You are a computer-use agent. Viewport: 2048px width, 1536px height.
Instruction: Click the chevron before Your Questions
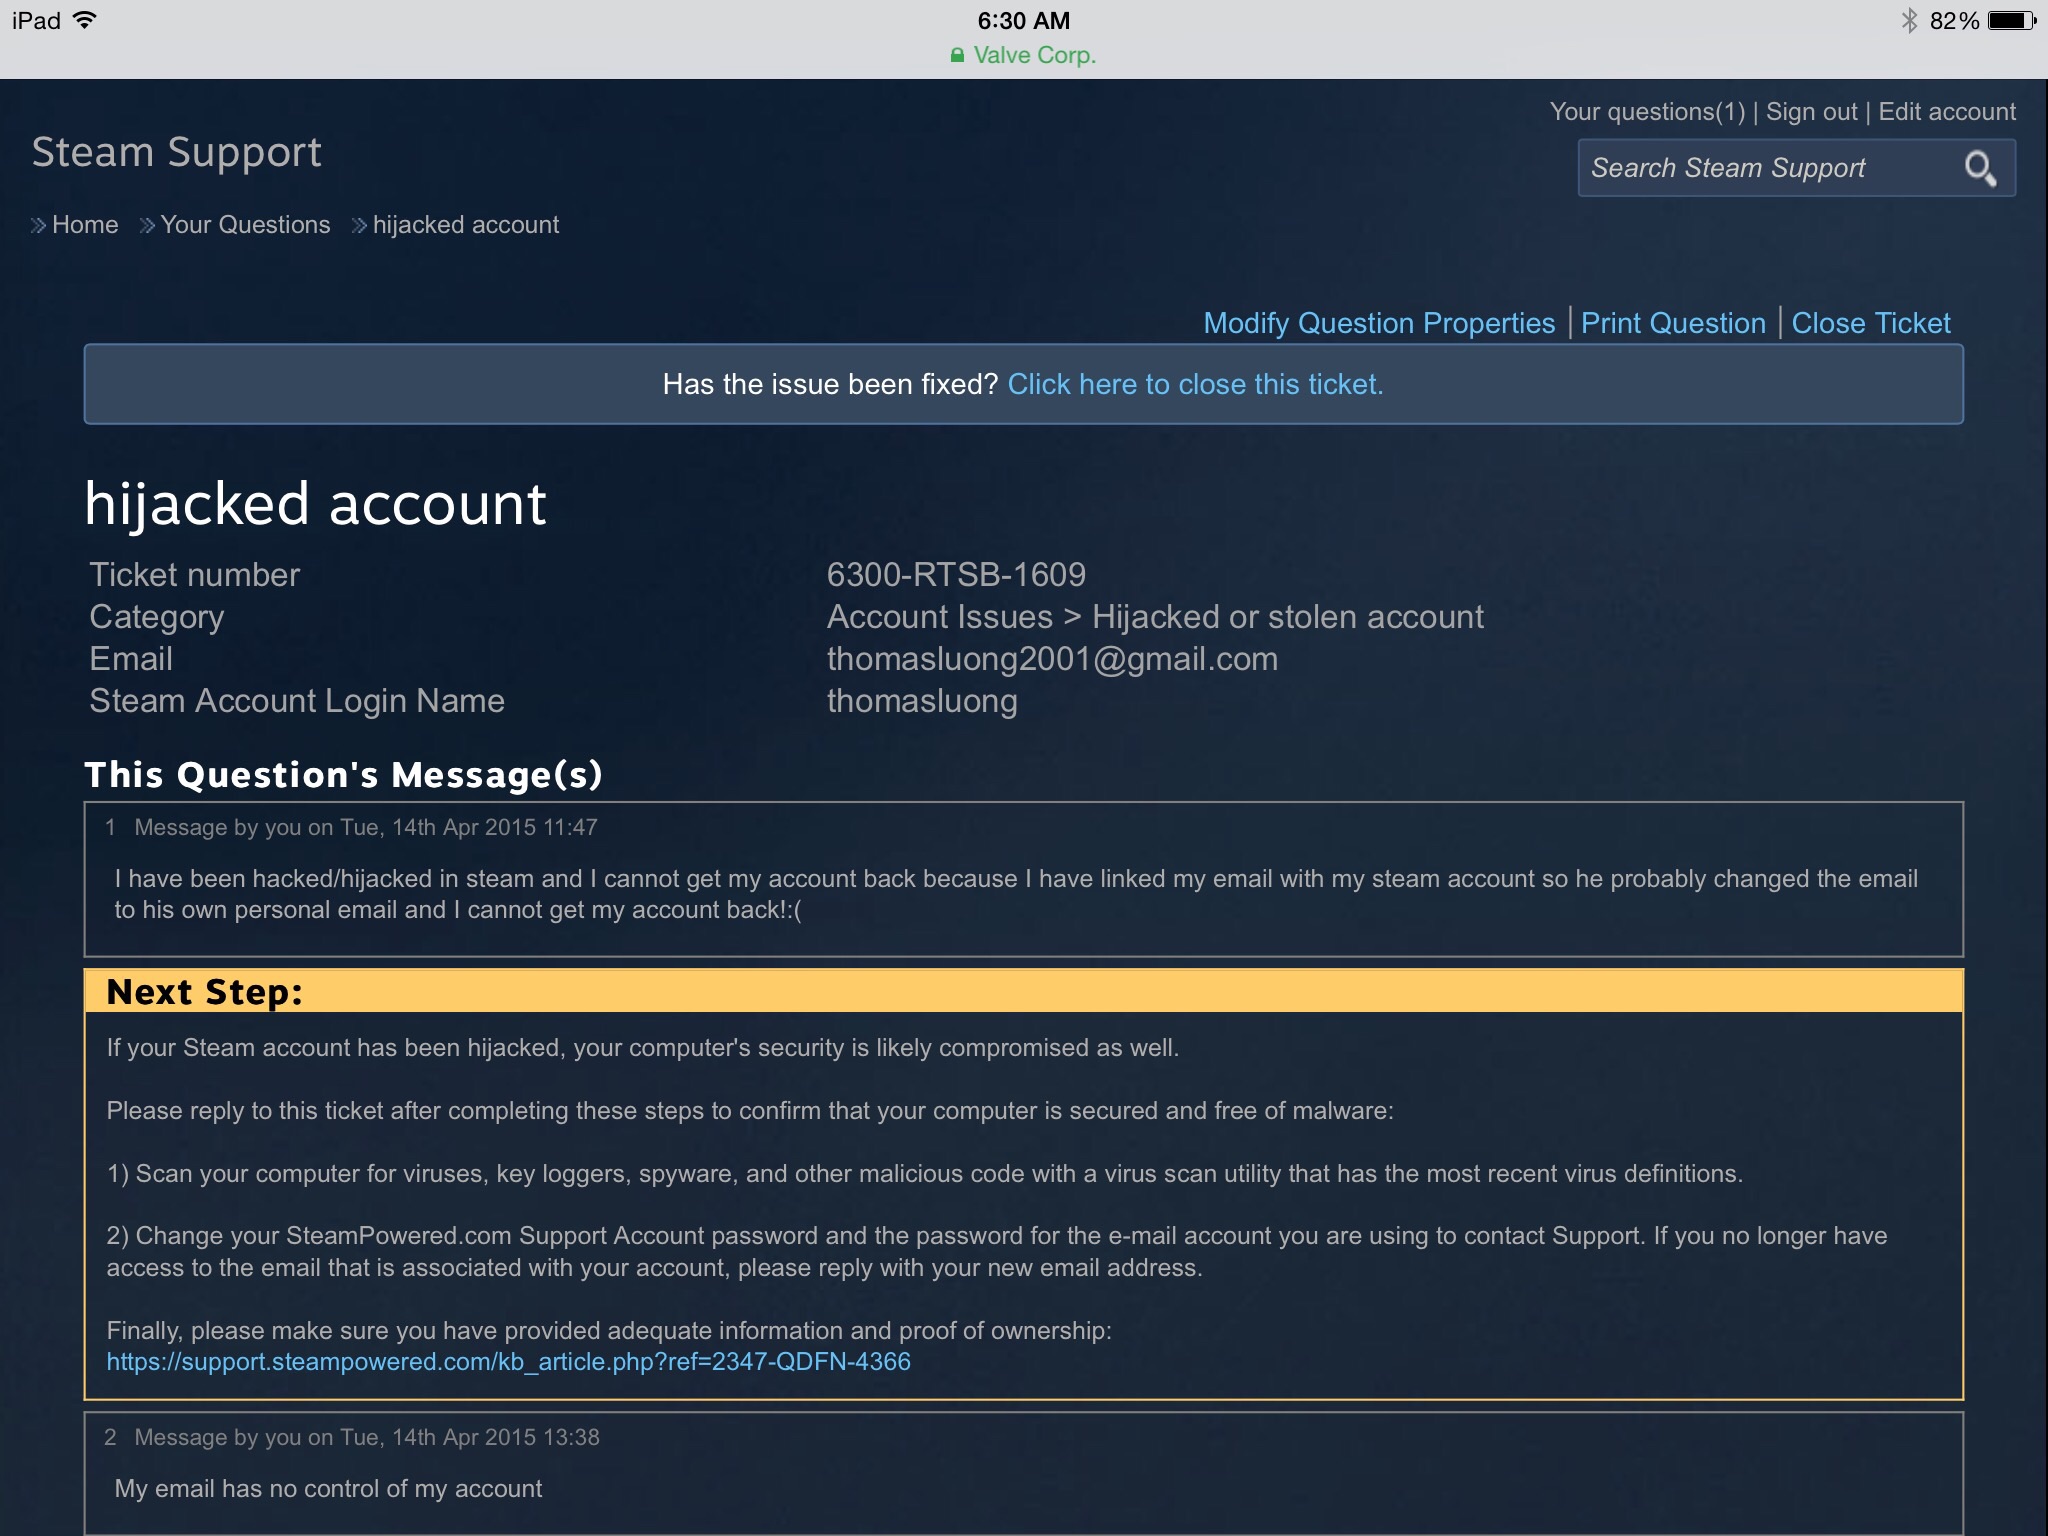coord(147,226)
